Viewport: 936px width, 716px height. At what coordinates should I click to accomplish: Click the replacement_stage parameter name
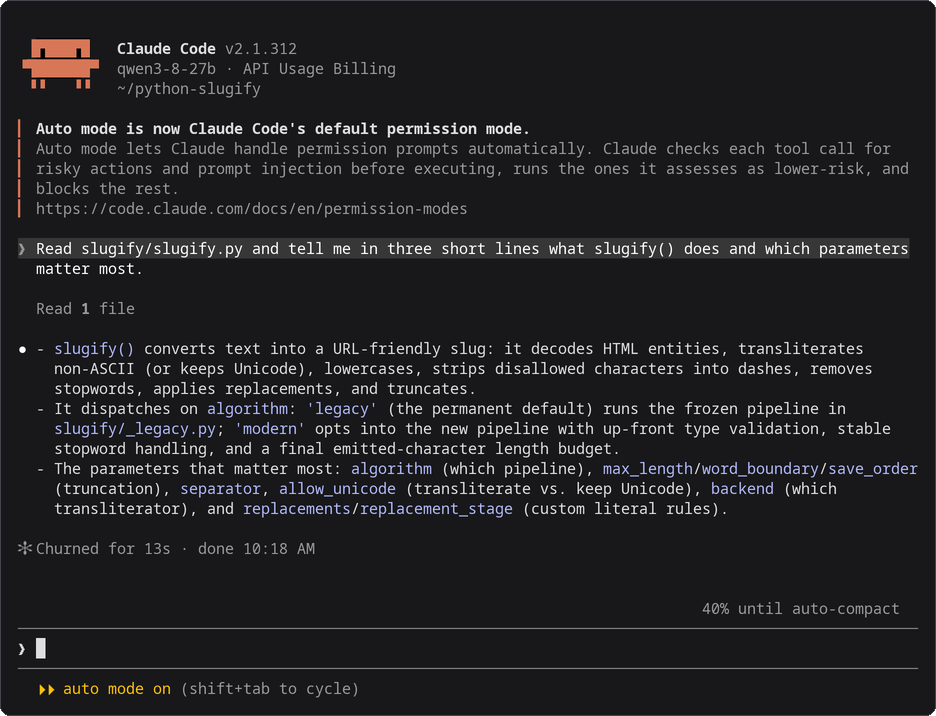436,509
